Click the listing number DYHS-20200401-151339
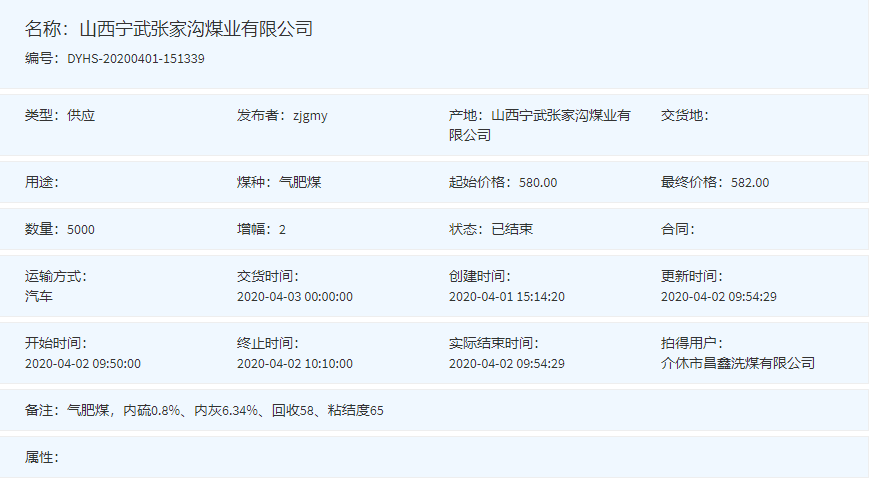The image size is (873, 481). (136, 59)
